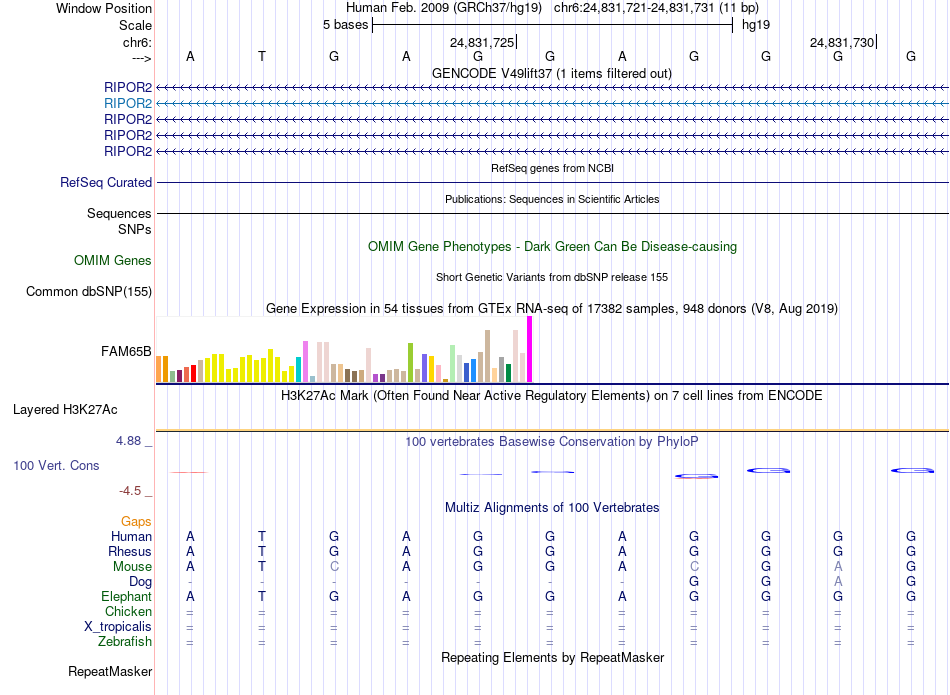
Task: Click the GTEx Gene Expression track title
Action: point(552,308)
